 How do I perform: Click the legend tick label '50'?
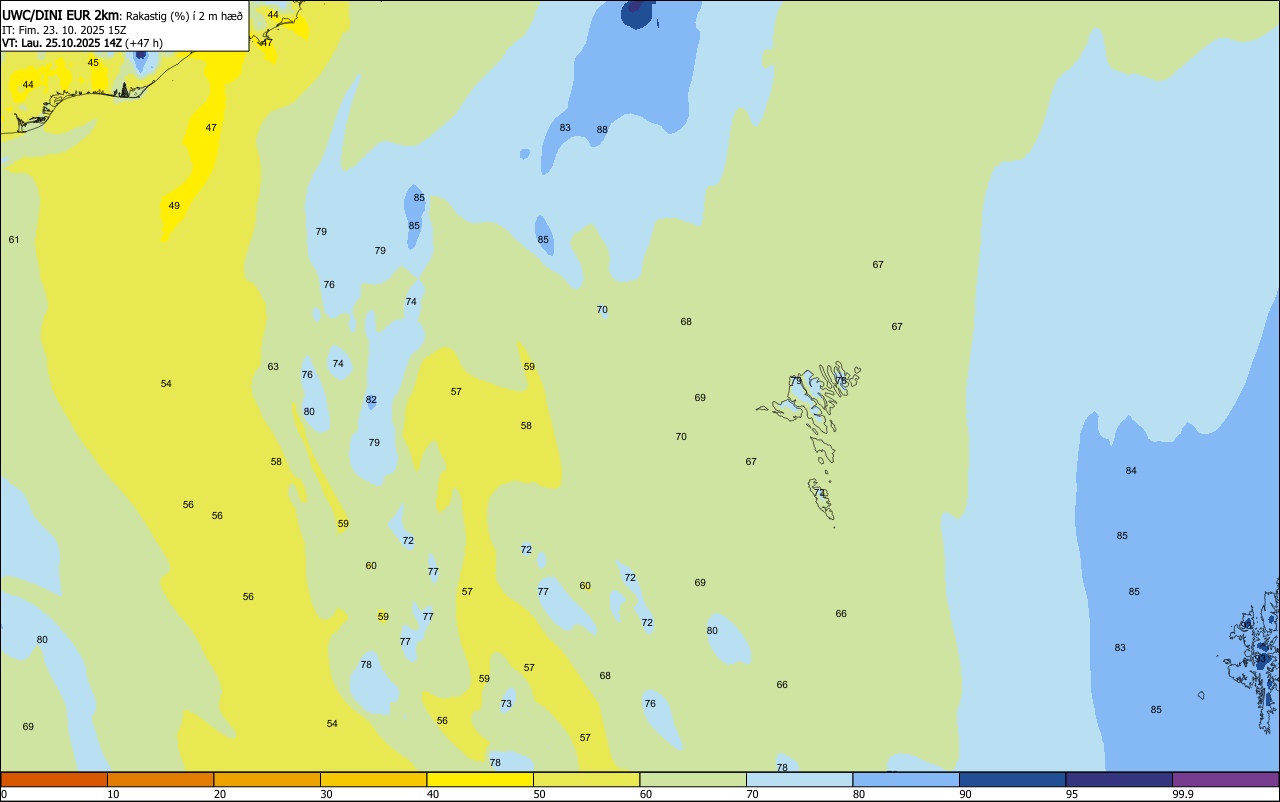point(539,794)
